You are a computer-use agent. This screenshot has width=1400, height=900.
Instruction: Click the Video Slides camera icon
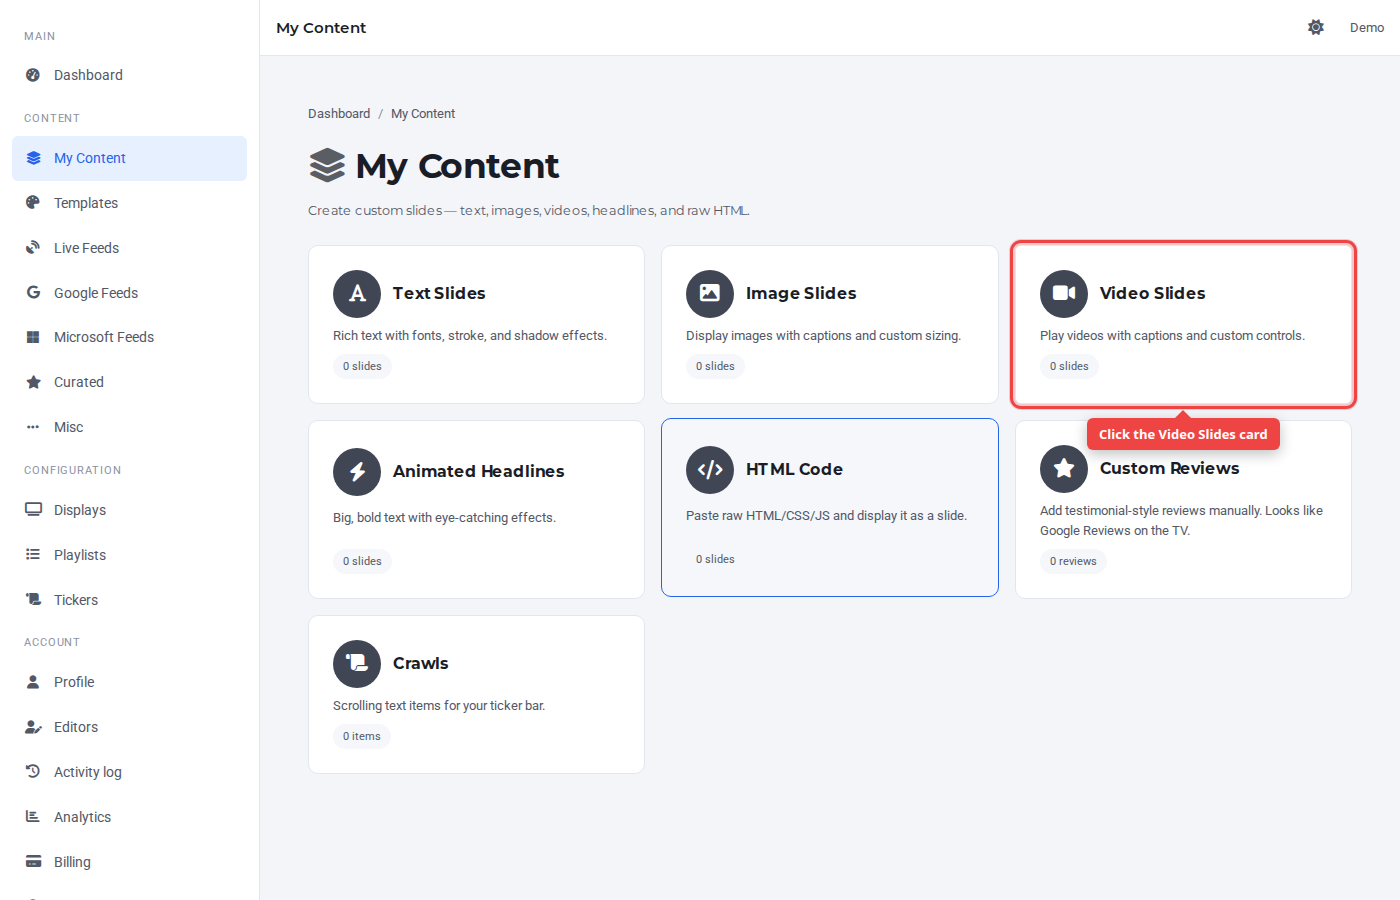(x=1064, y=294)
